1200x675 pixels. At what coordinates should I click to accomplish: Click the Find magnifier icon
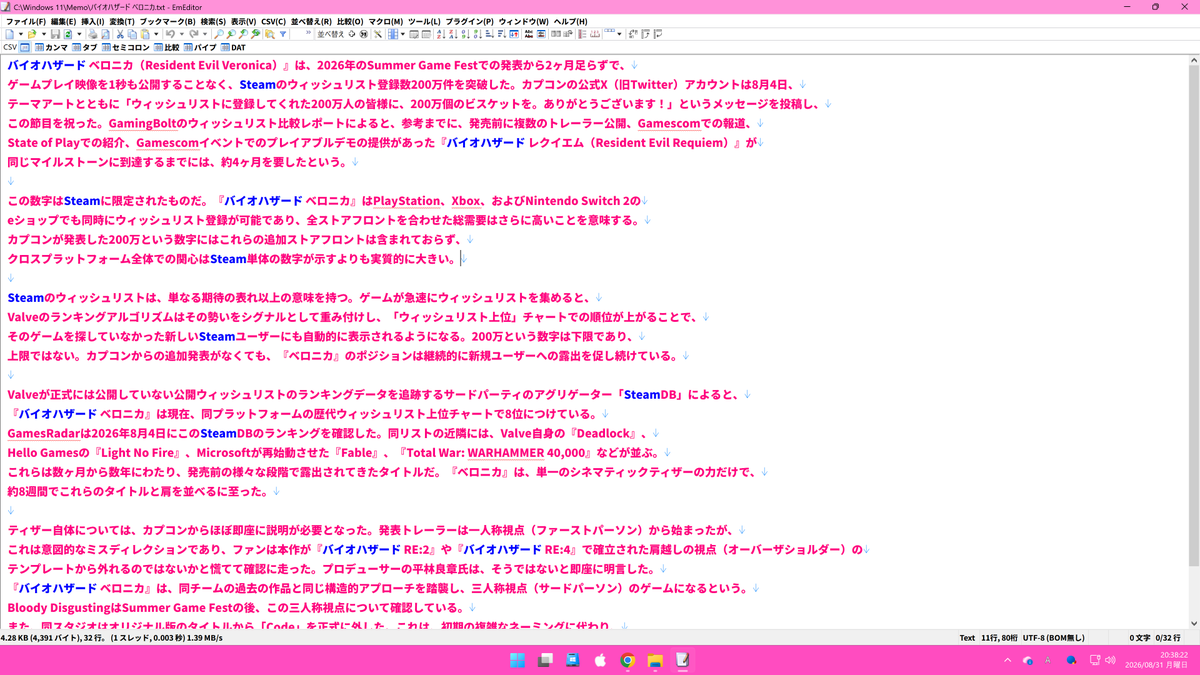click(x=219, y=34)
